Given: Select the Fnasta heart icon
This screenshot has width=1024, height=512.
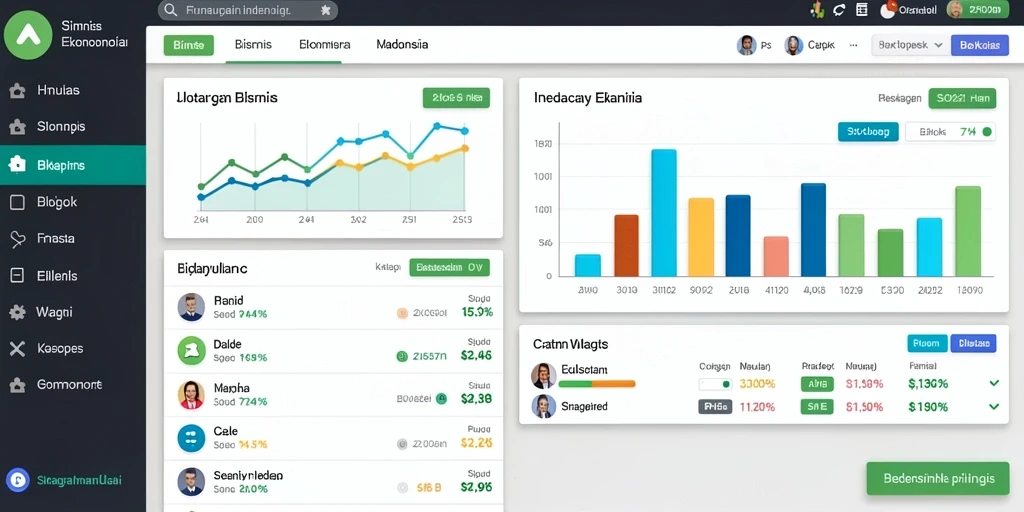Looking at the screenshot, I should point(18,239).
